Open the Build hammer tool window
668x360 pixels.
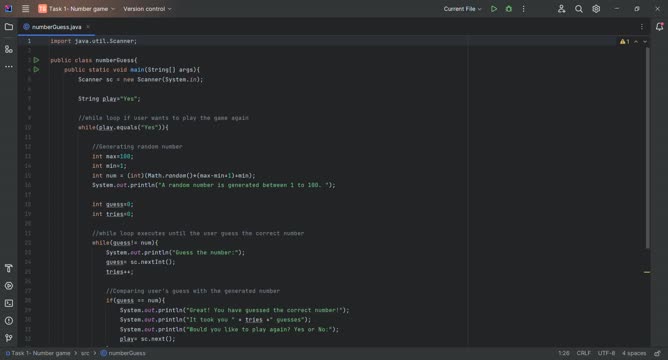[x=9, y=268]
